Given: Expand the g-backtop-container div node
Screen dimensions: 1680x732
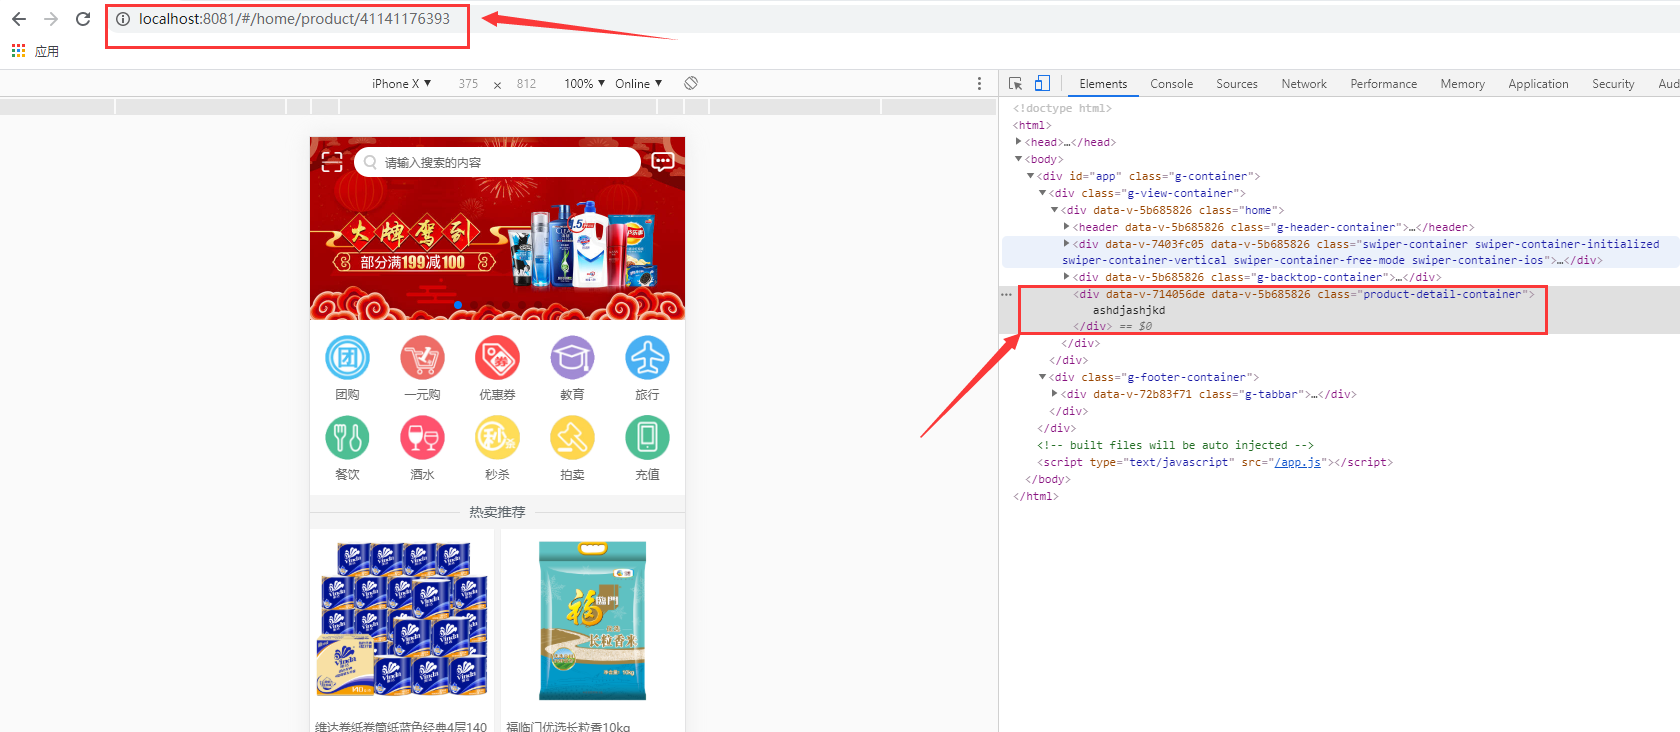Looking at the screenshot, I should pyautogui.click(x=1066, y=277).
